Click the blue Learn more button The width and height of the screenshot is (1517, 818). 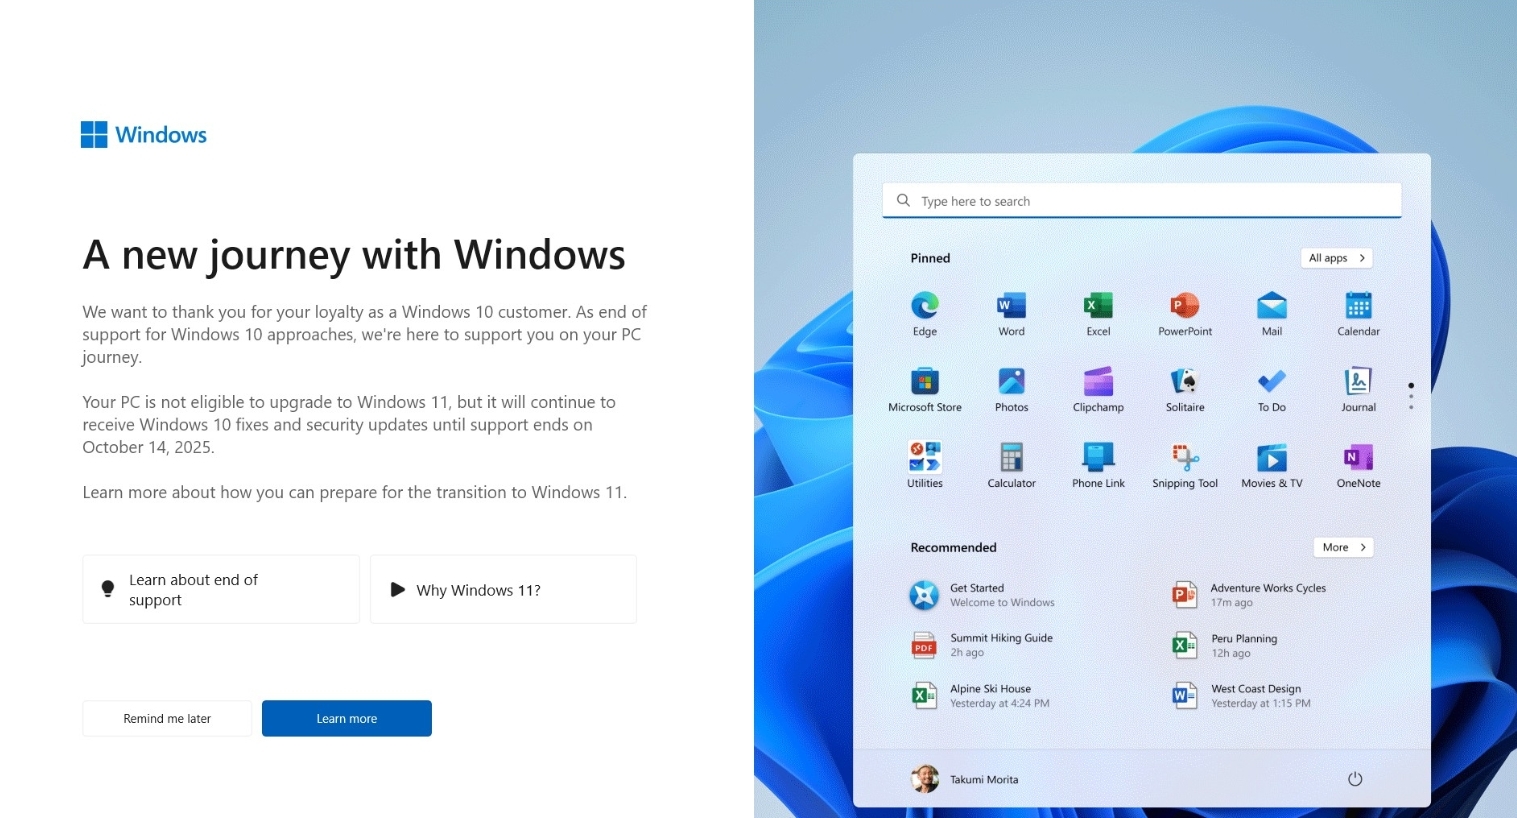[347, 718]
